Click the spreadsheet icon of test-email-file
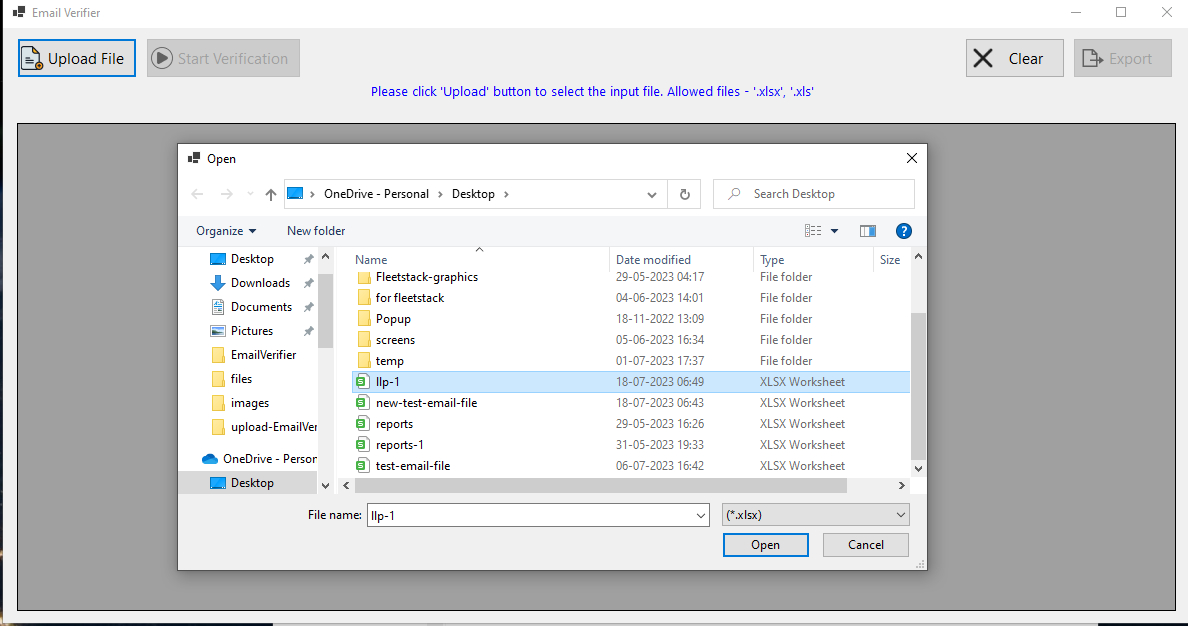Screen dimensions: 1188x626 [362, 466]
